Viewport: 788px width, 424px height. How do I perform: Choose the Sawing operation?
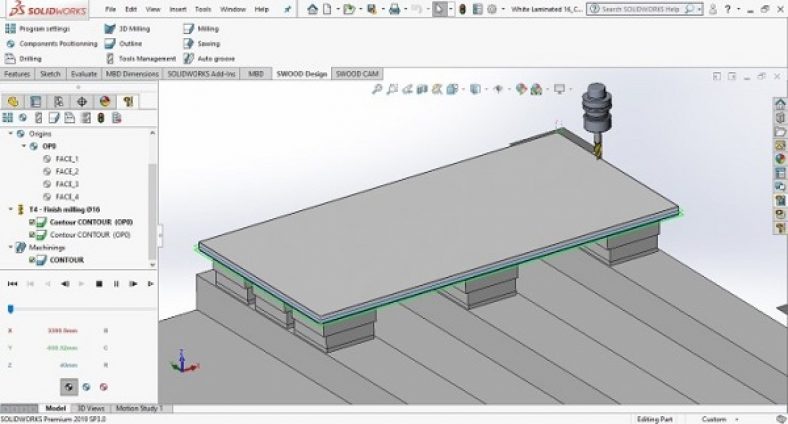[x=207, y=44]
